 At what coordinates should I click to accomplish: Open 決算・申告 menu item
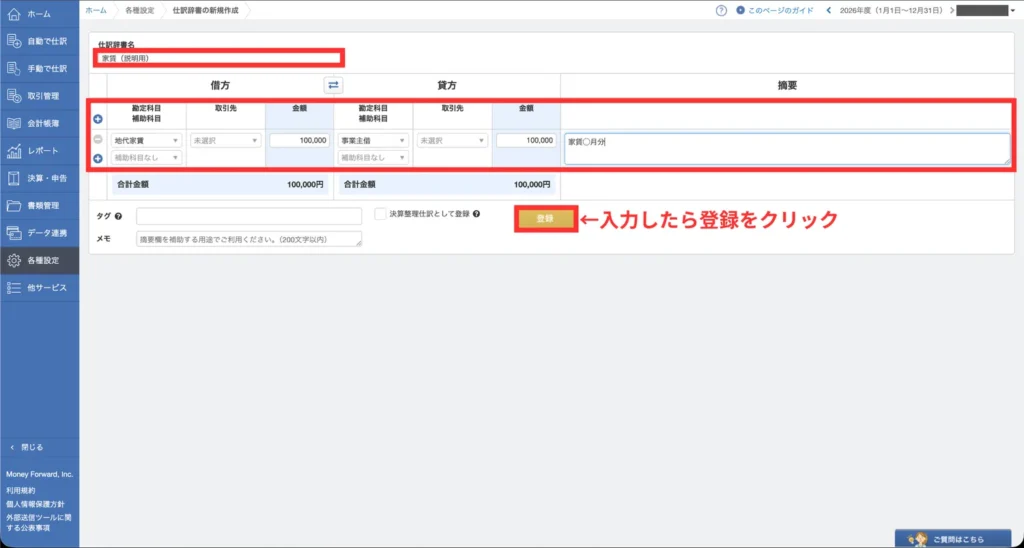[x=39, y=178]
